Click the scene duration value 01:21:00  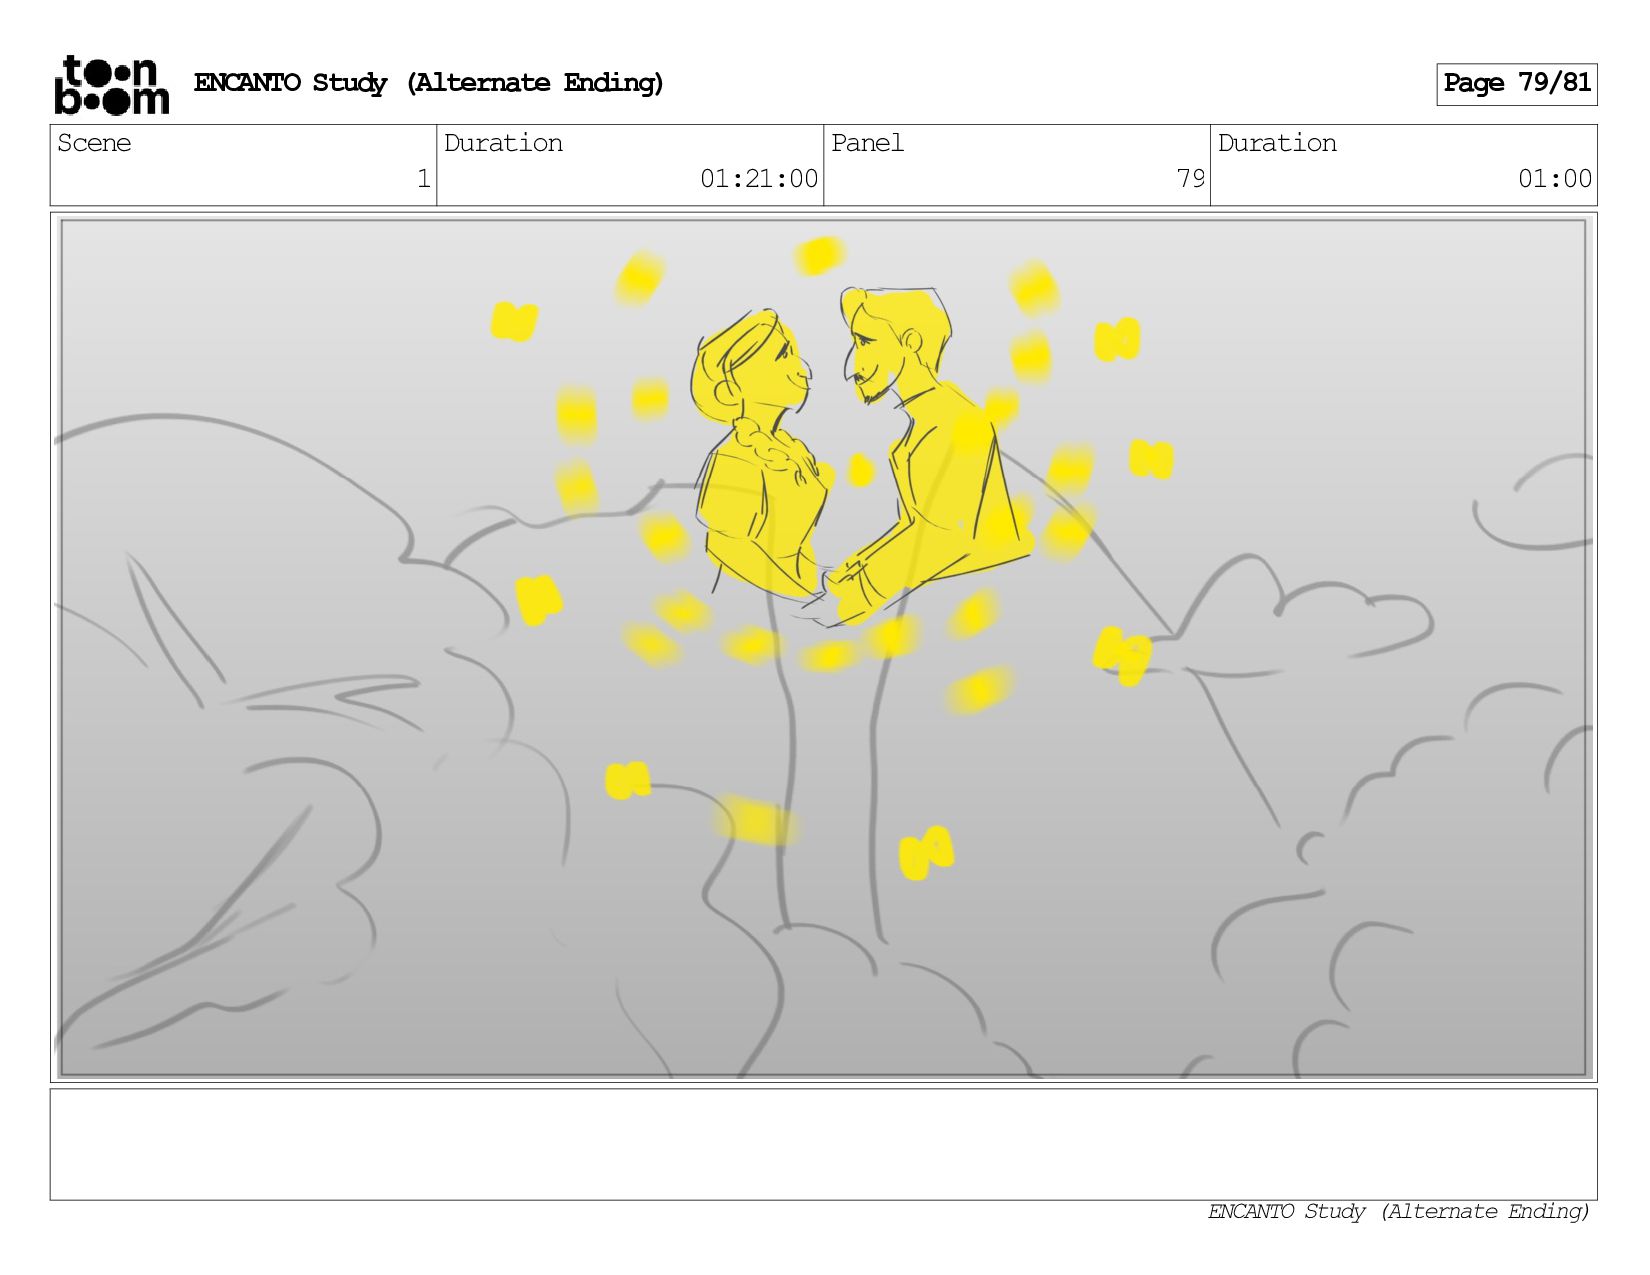759,179
